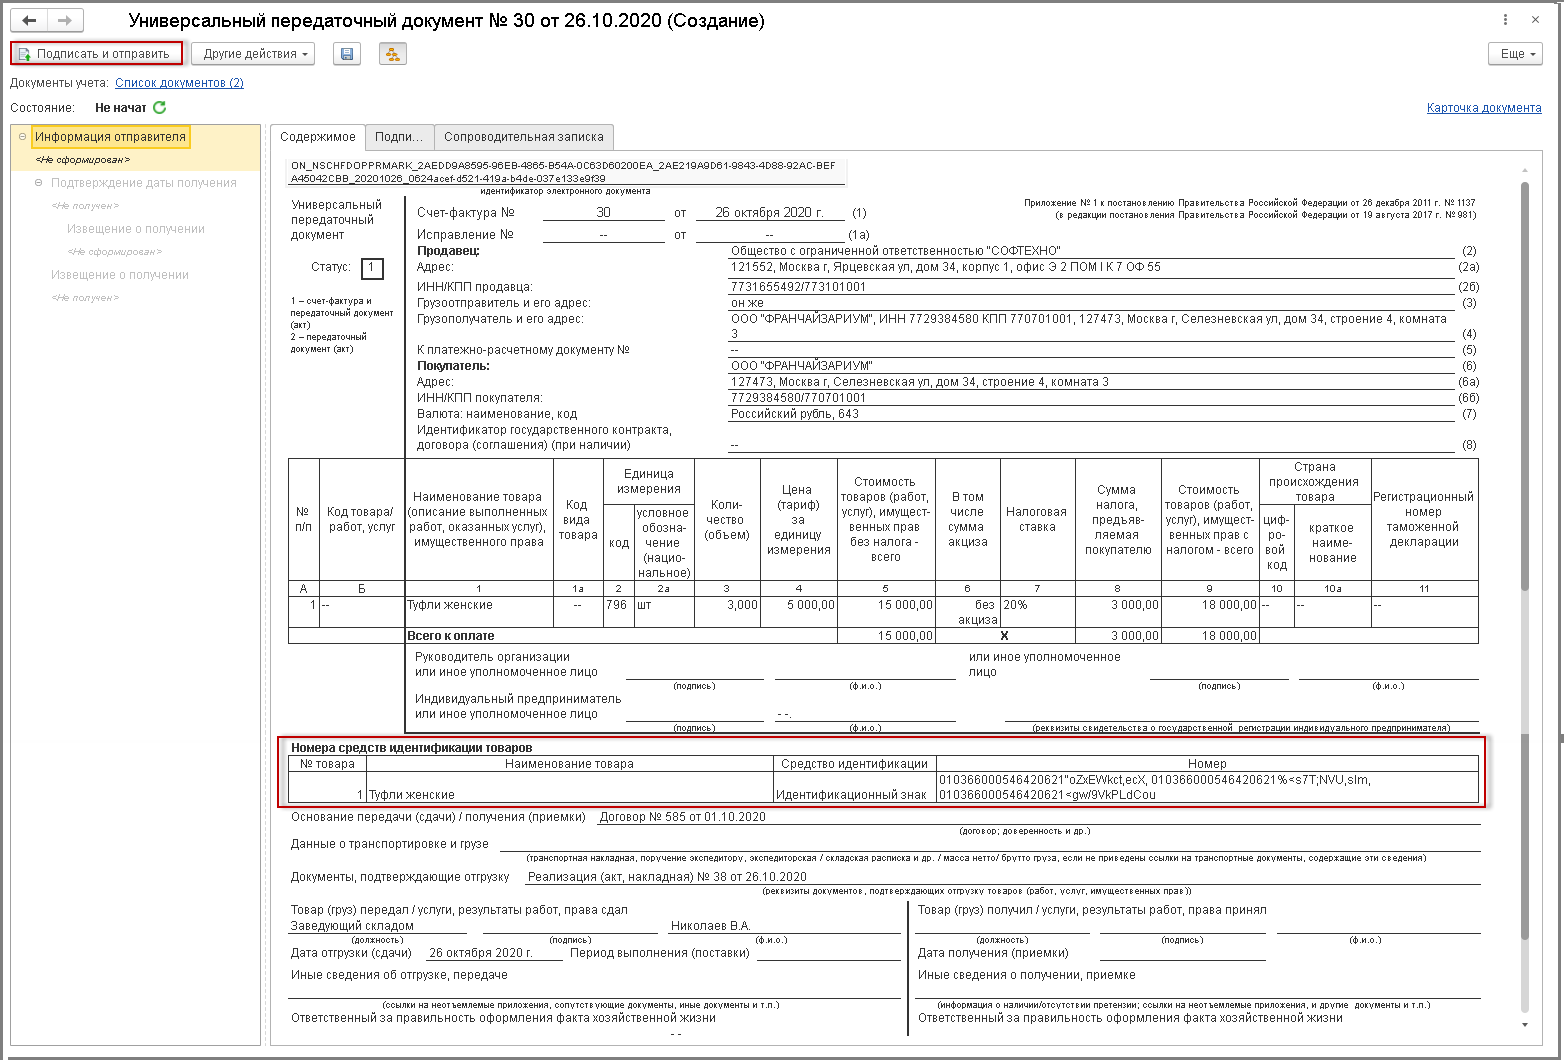1564x1060 pixels.
Task: Click date 26 октября 2020 г. in header
Action: point(769,212)
